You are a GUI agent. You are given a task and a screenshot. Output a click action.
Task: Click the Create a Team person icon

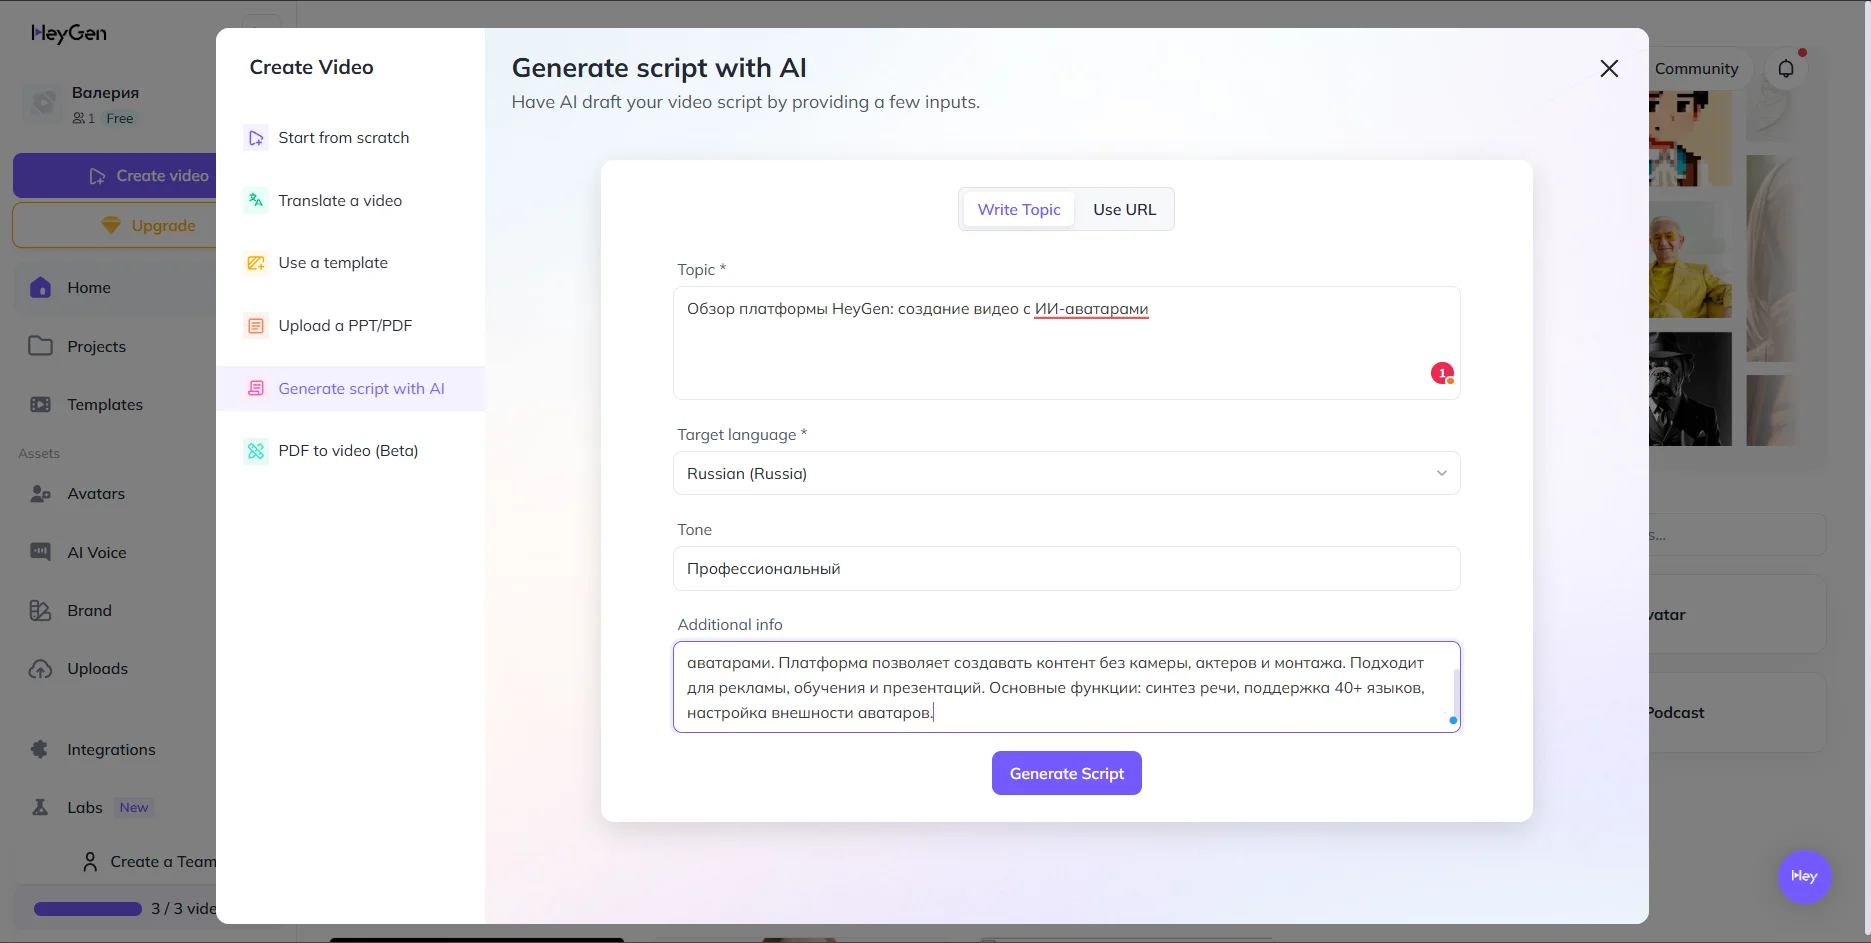[x=90, y=862]
